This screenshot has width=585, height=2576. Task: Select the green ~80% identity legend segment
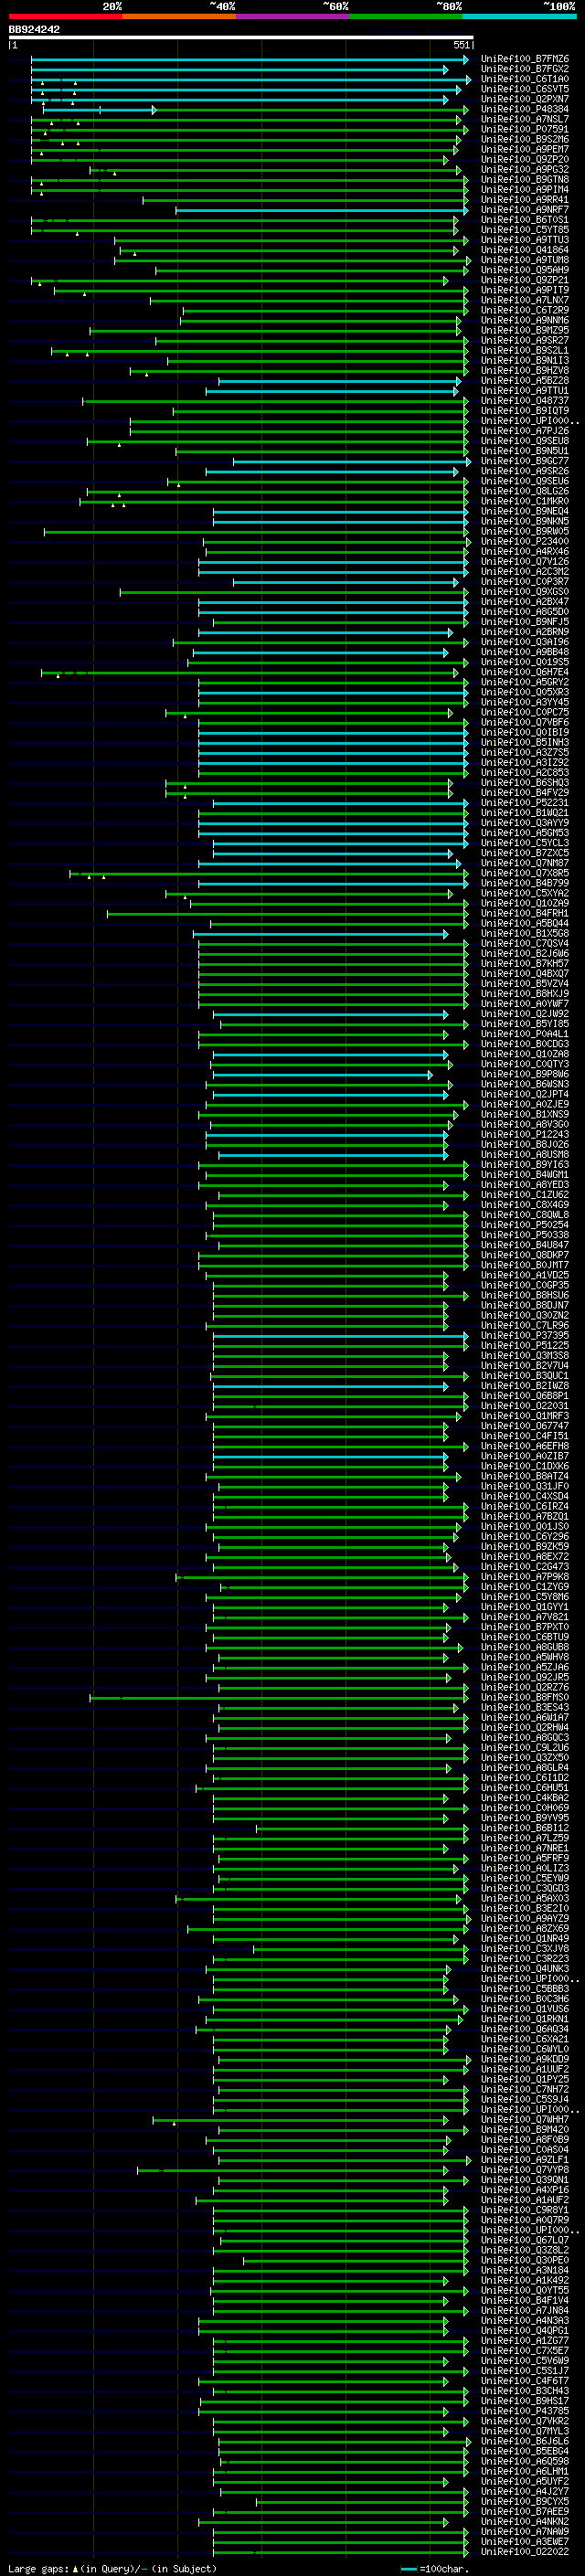click(x=406, y=16)
